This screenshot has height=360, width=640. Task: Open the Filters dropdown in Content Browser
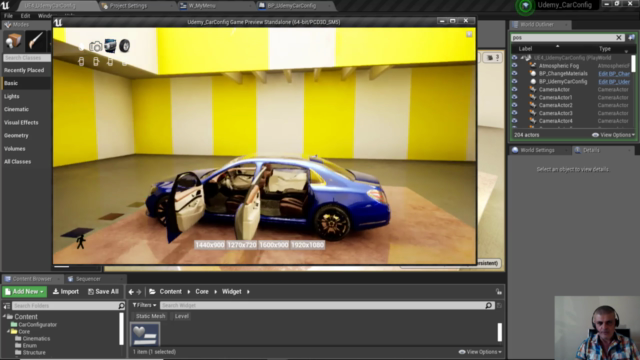click(144, 305)
